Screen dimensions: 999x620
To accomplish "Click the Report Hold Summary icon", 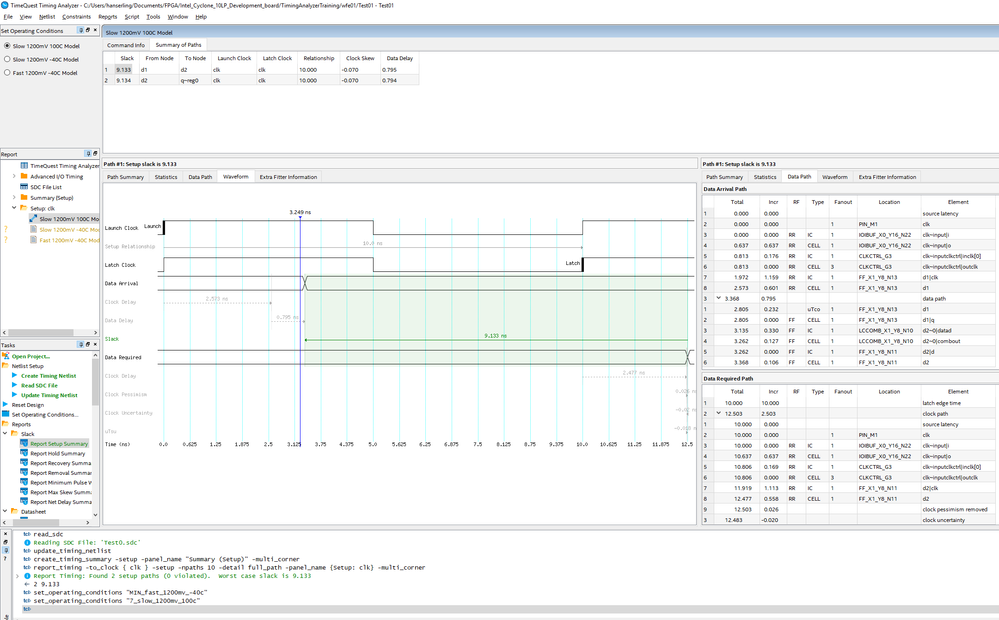I will tap(24, 453).
